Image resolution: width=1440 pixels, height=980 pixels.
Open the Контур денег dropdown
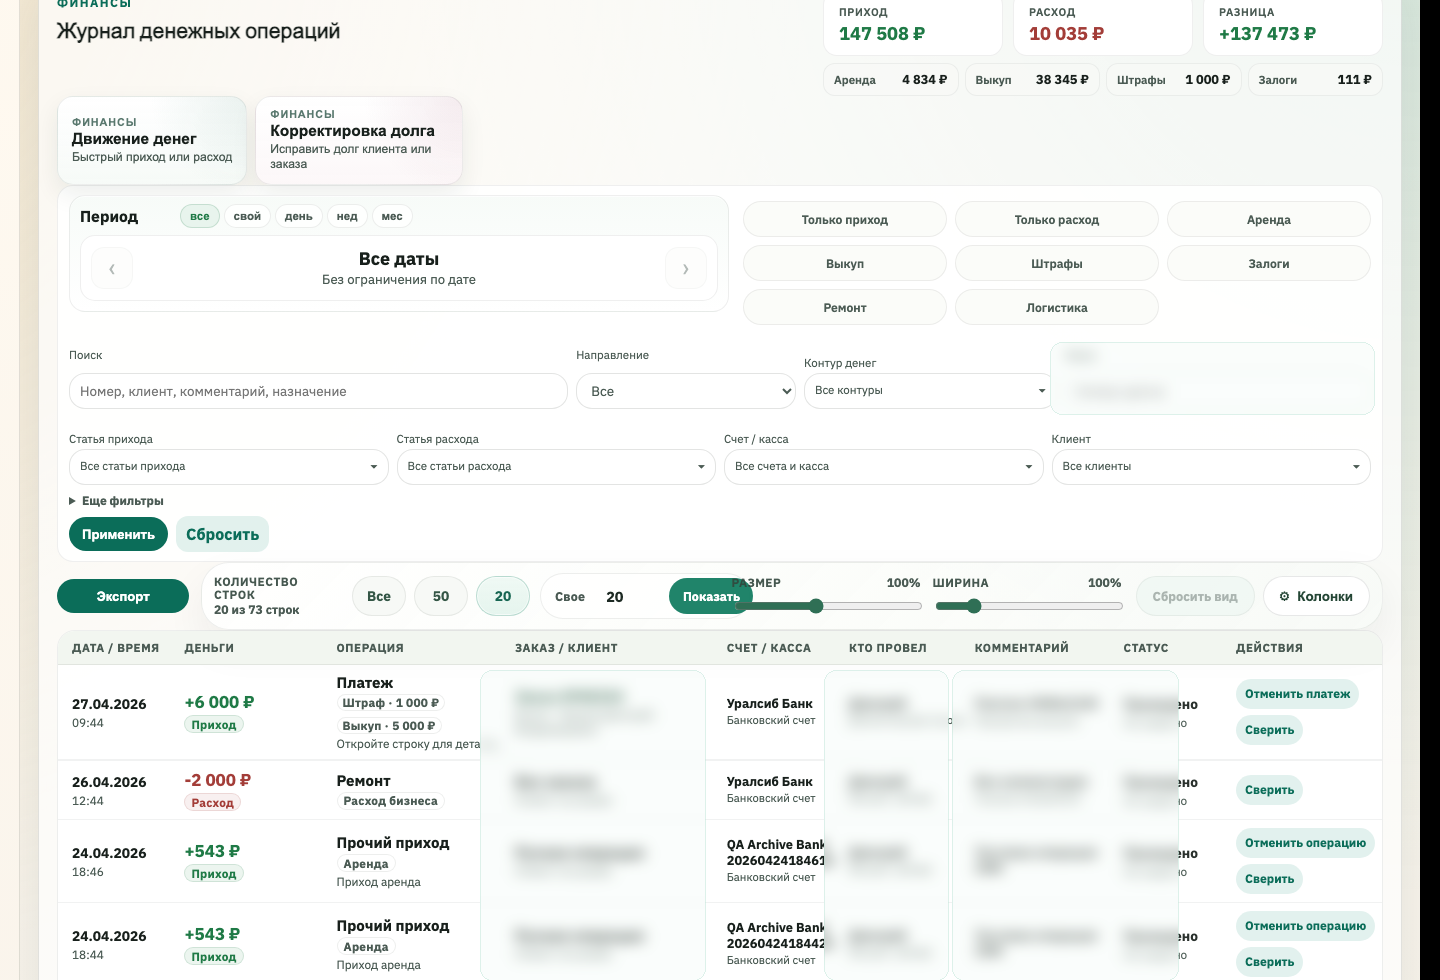point(927,391)
